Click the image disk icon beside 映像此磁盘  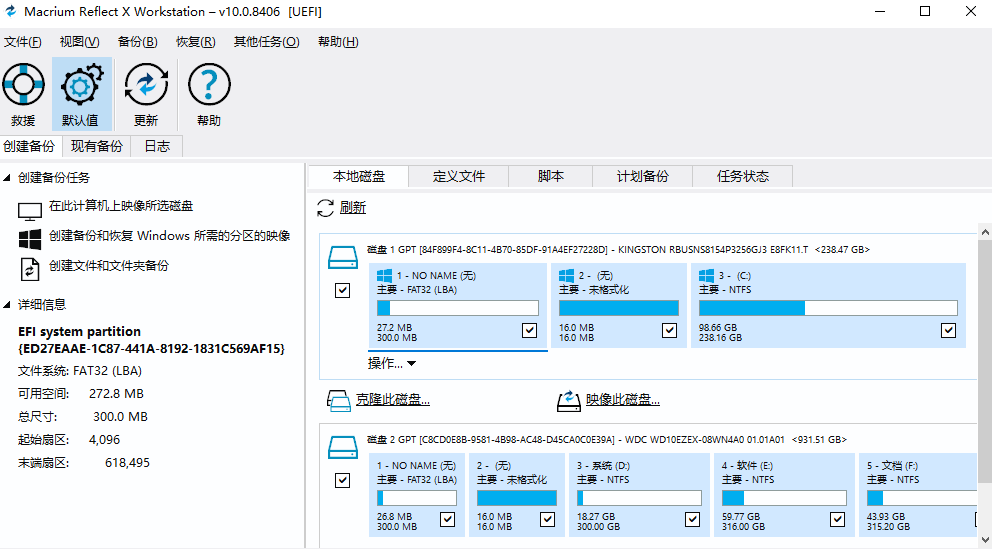(569, 400)
